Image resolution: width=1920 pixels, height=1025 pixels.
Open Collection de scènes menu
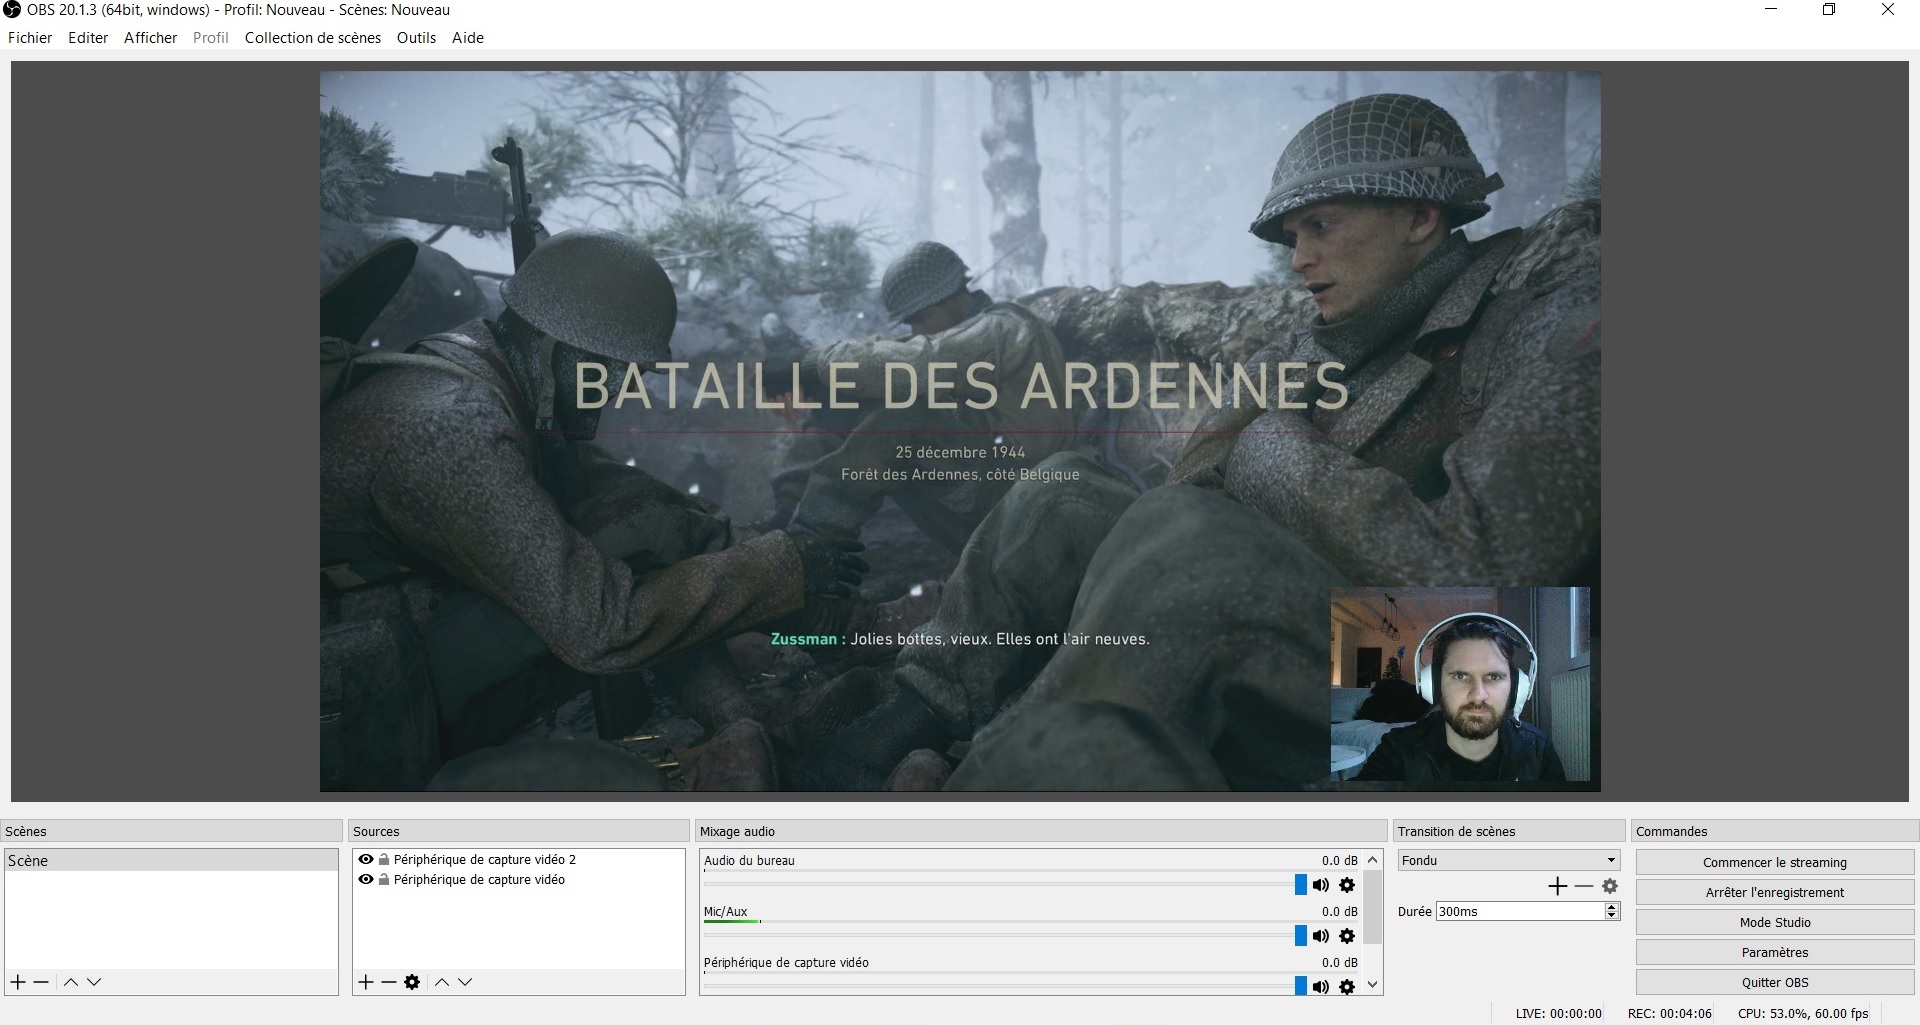click(313, 38)
